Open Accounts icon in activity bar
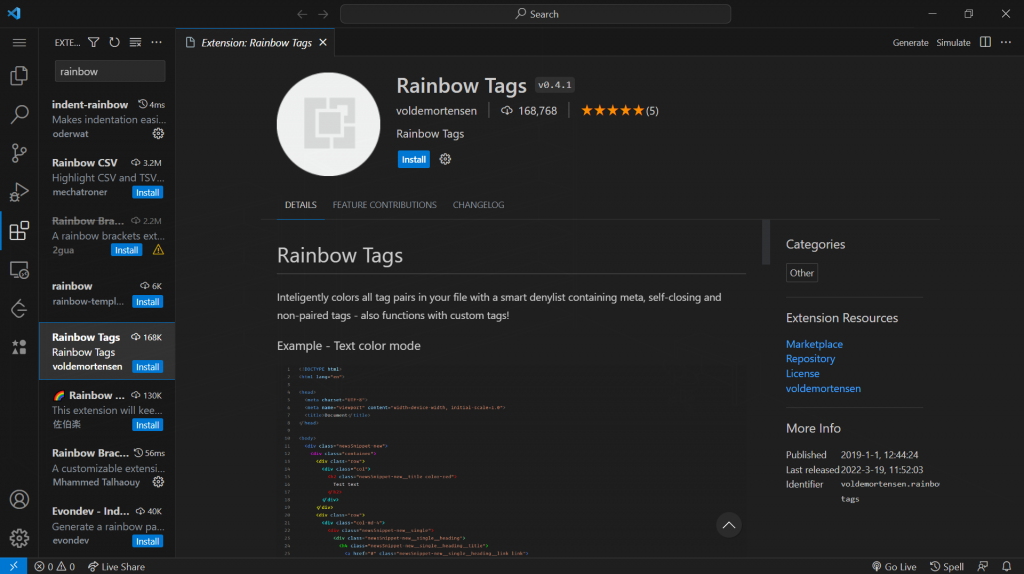The image size is (1024, 574). coord(18,499)
